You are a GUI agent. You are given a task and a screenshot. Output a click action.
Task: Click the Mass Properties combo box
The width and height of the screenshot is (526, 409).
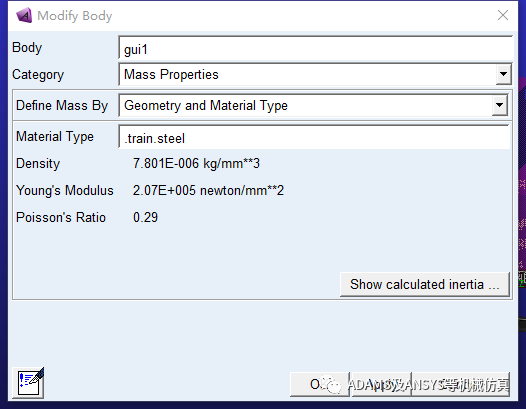[315, 74]
